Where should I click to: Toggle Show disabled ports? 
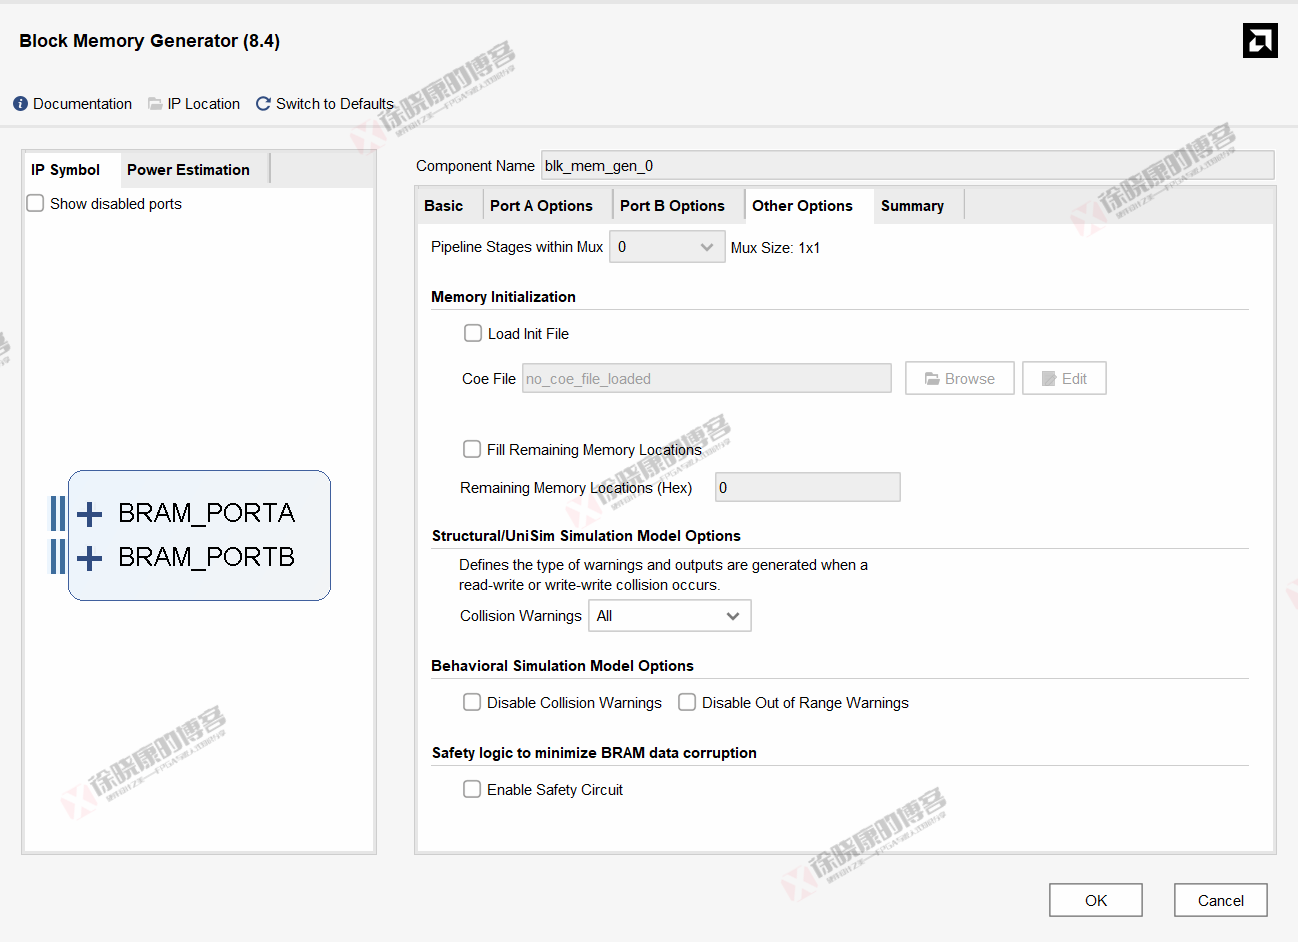pos(35,203)
